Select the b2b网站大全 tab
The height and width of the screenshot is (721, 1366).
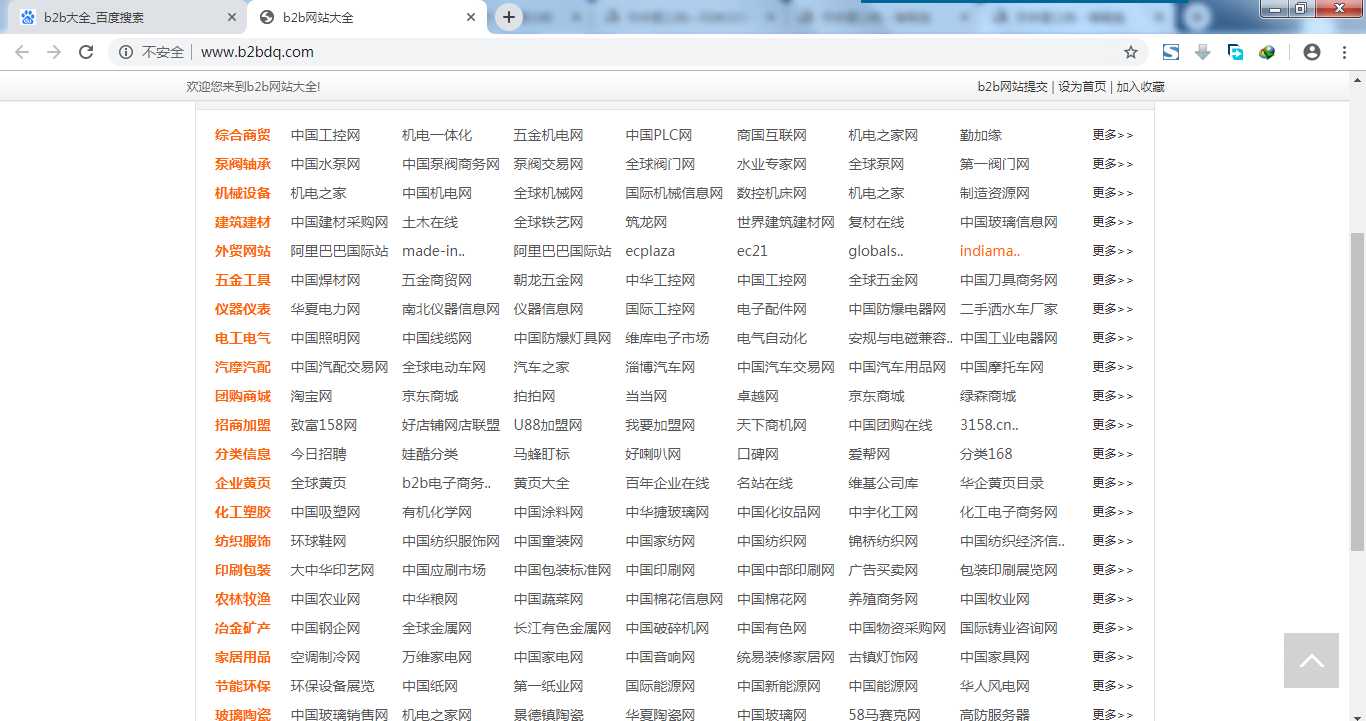367,17
